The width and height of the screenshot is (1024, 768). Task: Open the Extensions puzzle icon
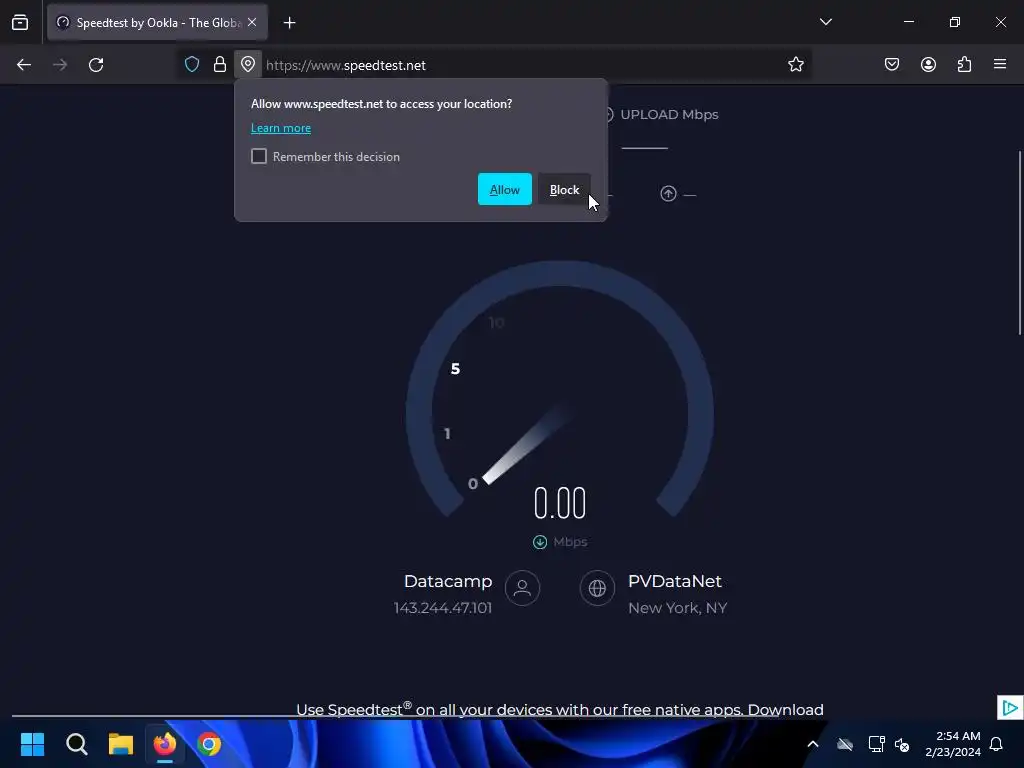pyautogui.click(x=964, y=65)
